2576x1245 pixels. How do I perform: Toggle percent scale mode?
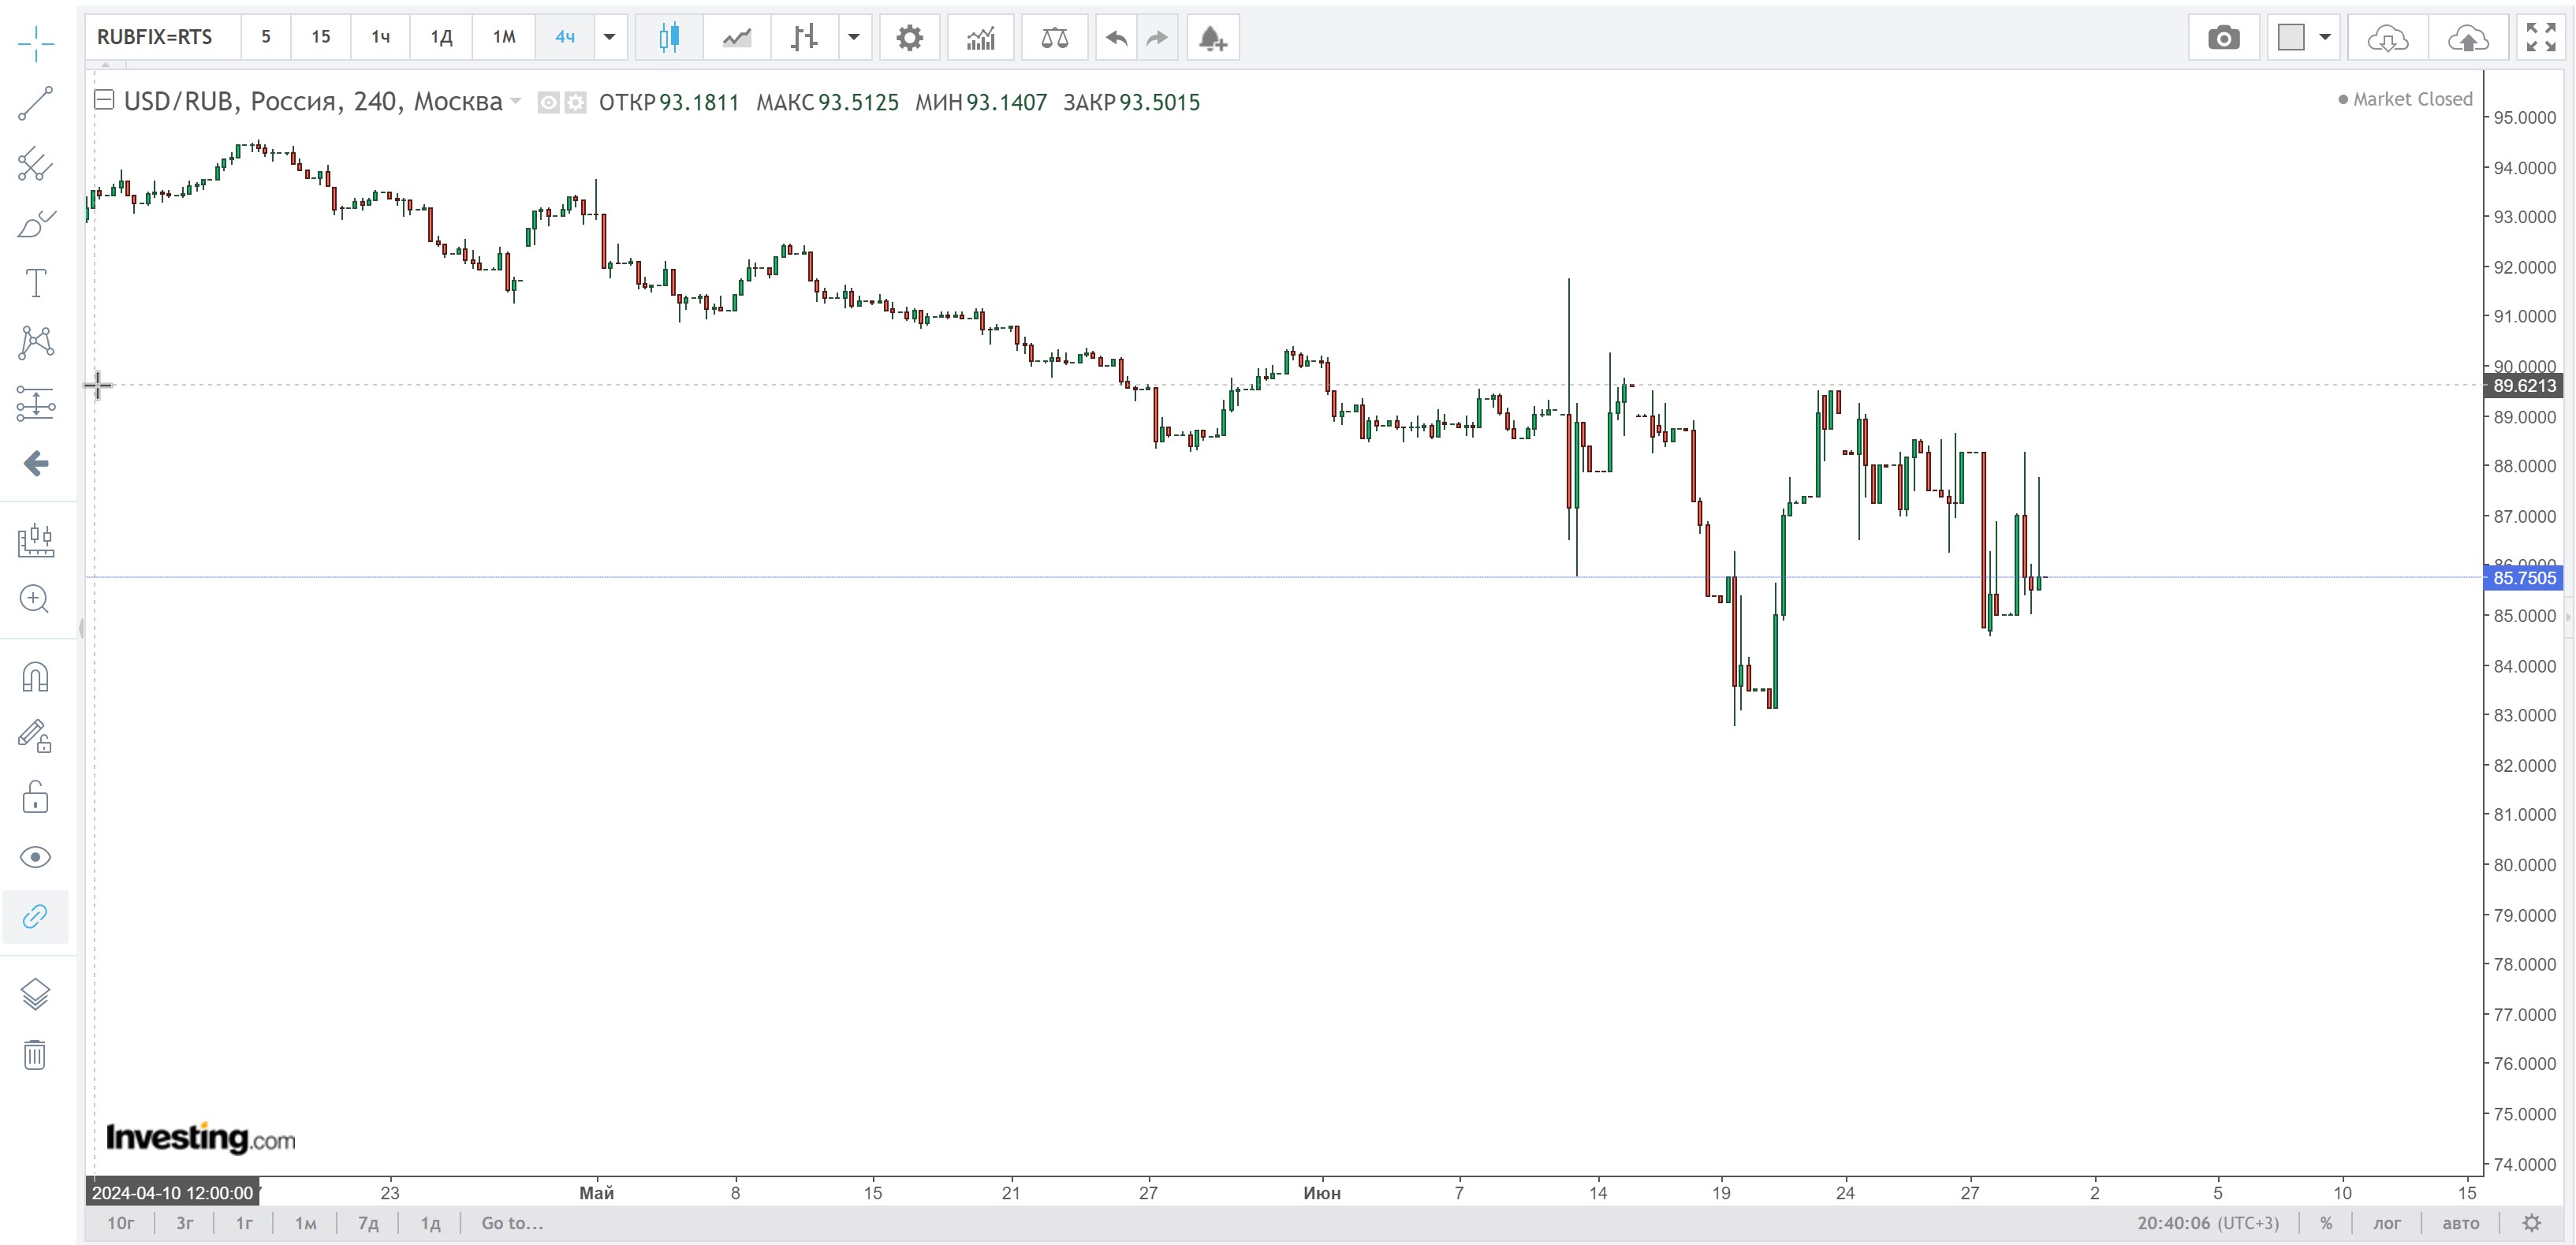pyautogui.click(x=2326, y=1223)
